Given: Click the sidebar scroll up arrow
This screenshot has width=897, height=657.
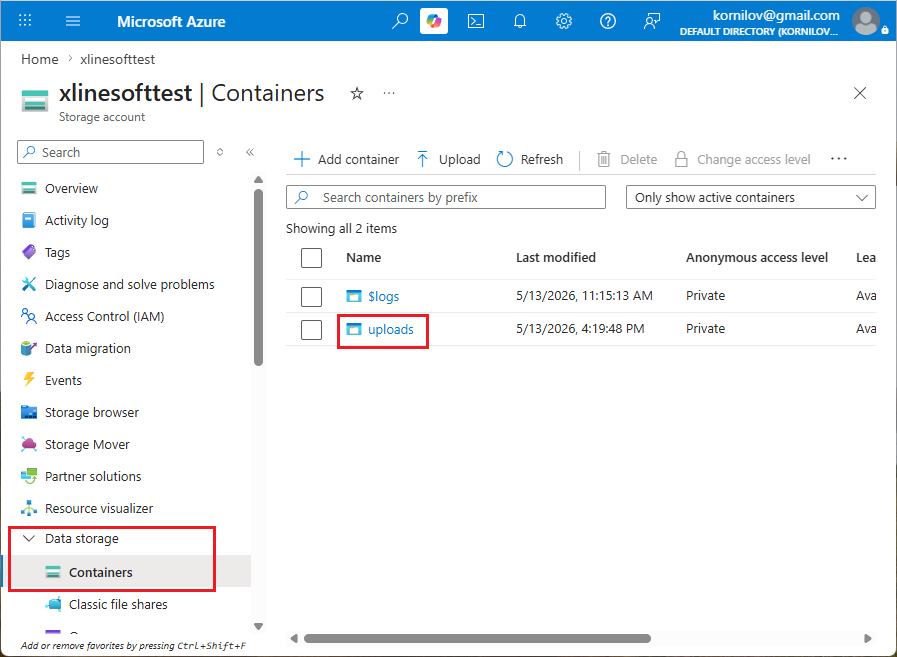Looking at the screenshot, I should tap(258, 179).
